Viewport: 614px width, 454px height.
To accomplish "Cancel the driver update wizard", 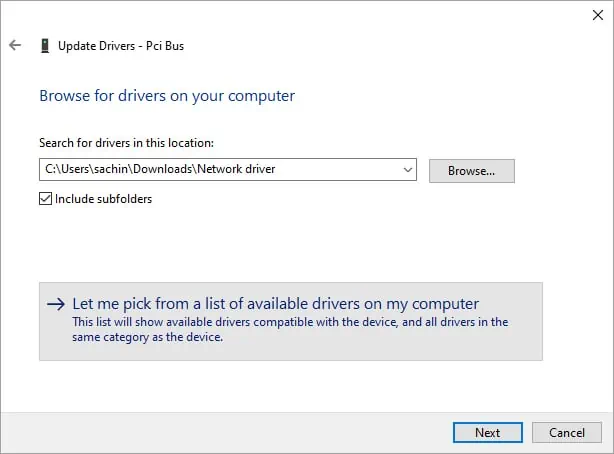I will pyautogui.click(x=567, y=432).
